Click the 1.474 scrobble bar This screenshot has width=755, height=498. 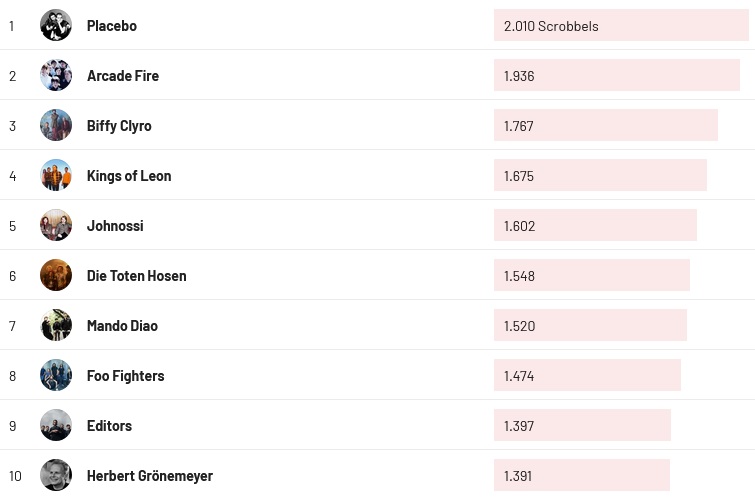click(587, 376)
